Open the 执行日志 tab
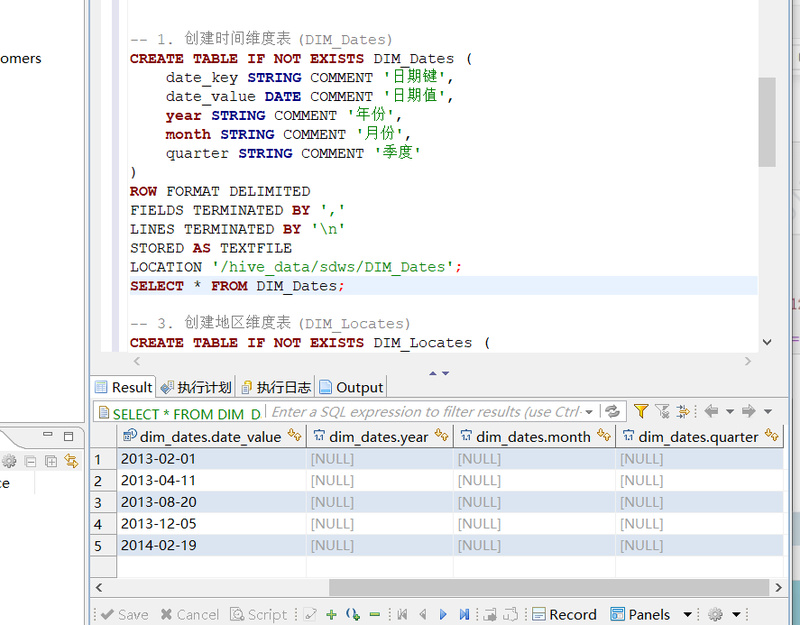Viewport: 800px width, 625px height. [276, 387]
